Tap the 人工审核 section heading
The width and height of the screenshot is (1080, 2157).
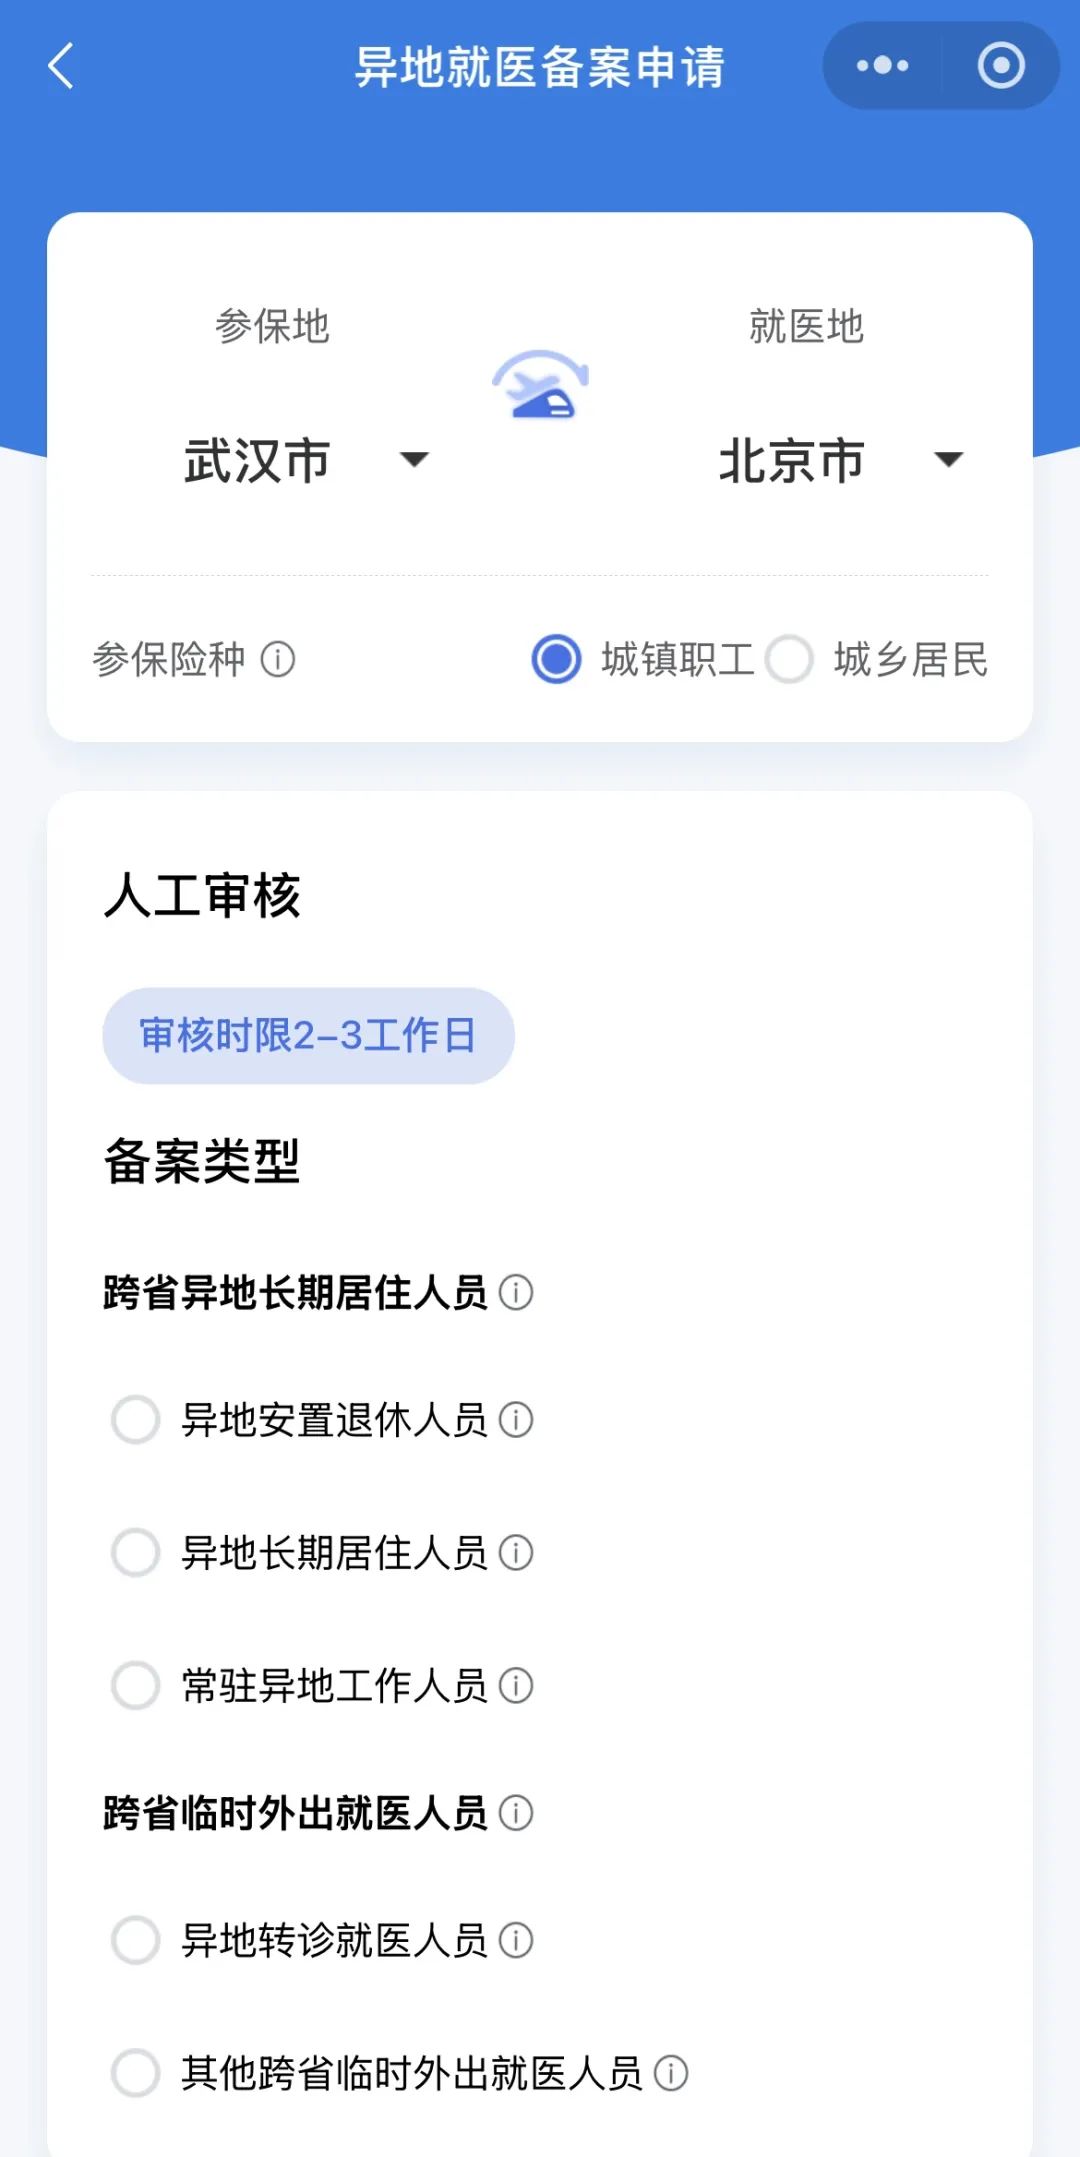click(203, 895)
